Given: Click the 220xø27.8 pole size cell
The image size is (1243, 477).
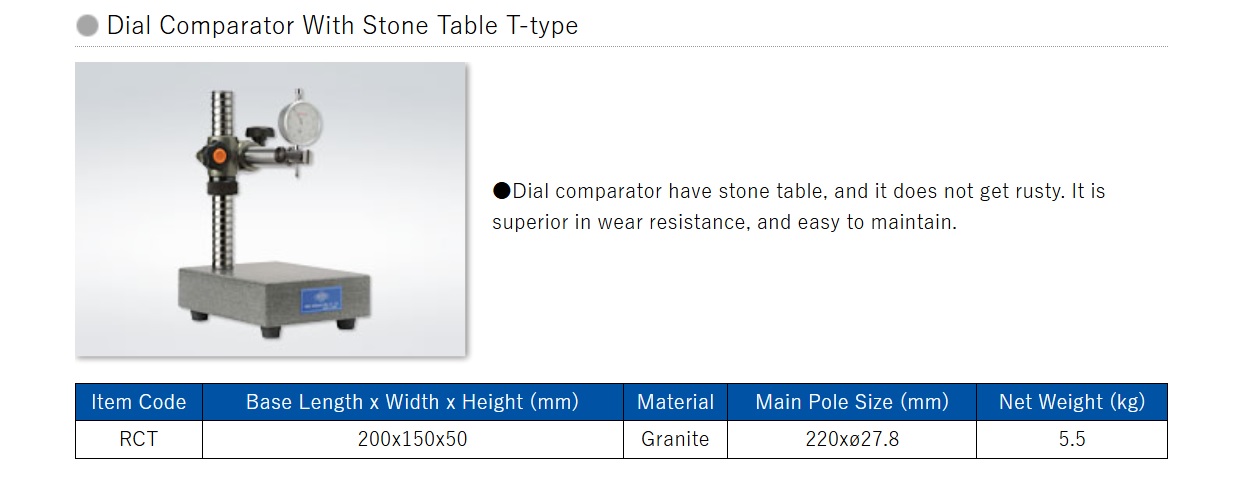Looking at the screenshot, I should (852, 439).
